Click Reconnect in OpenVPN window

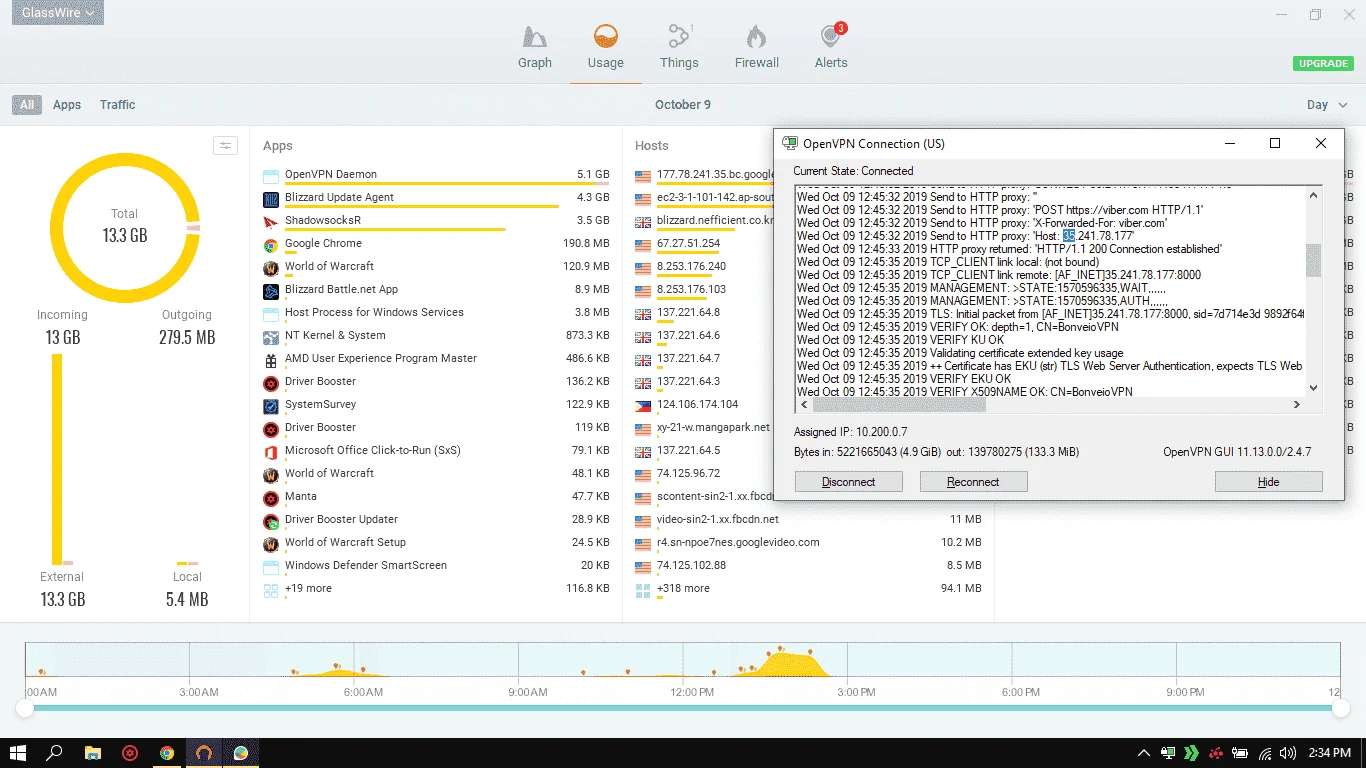tap(973, 482)
